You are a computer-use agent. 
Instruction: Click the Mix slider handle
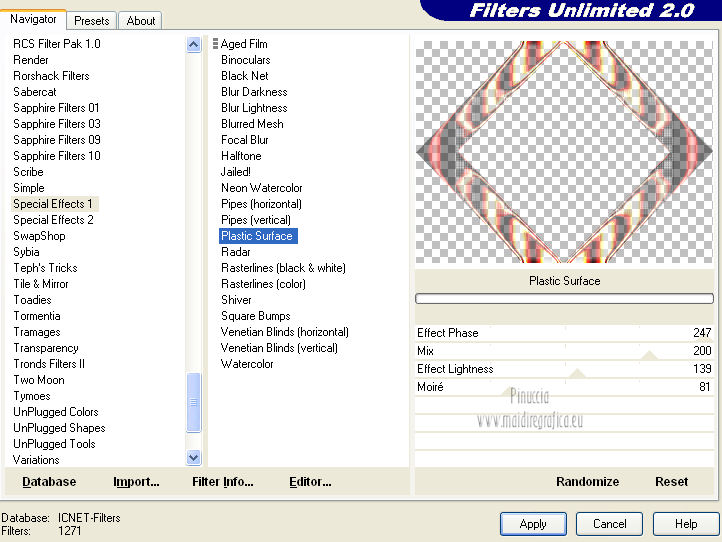coord(649,355)
